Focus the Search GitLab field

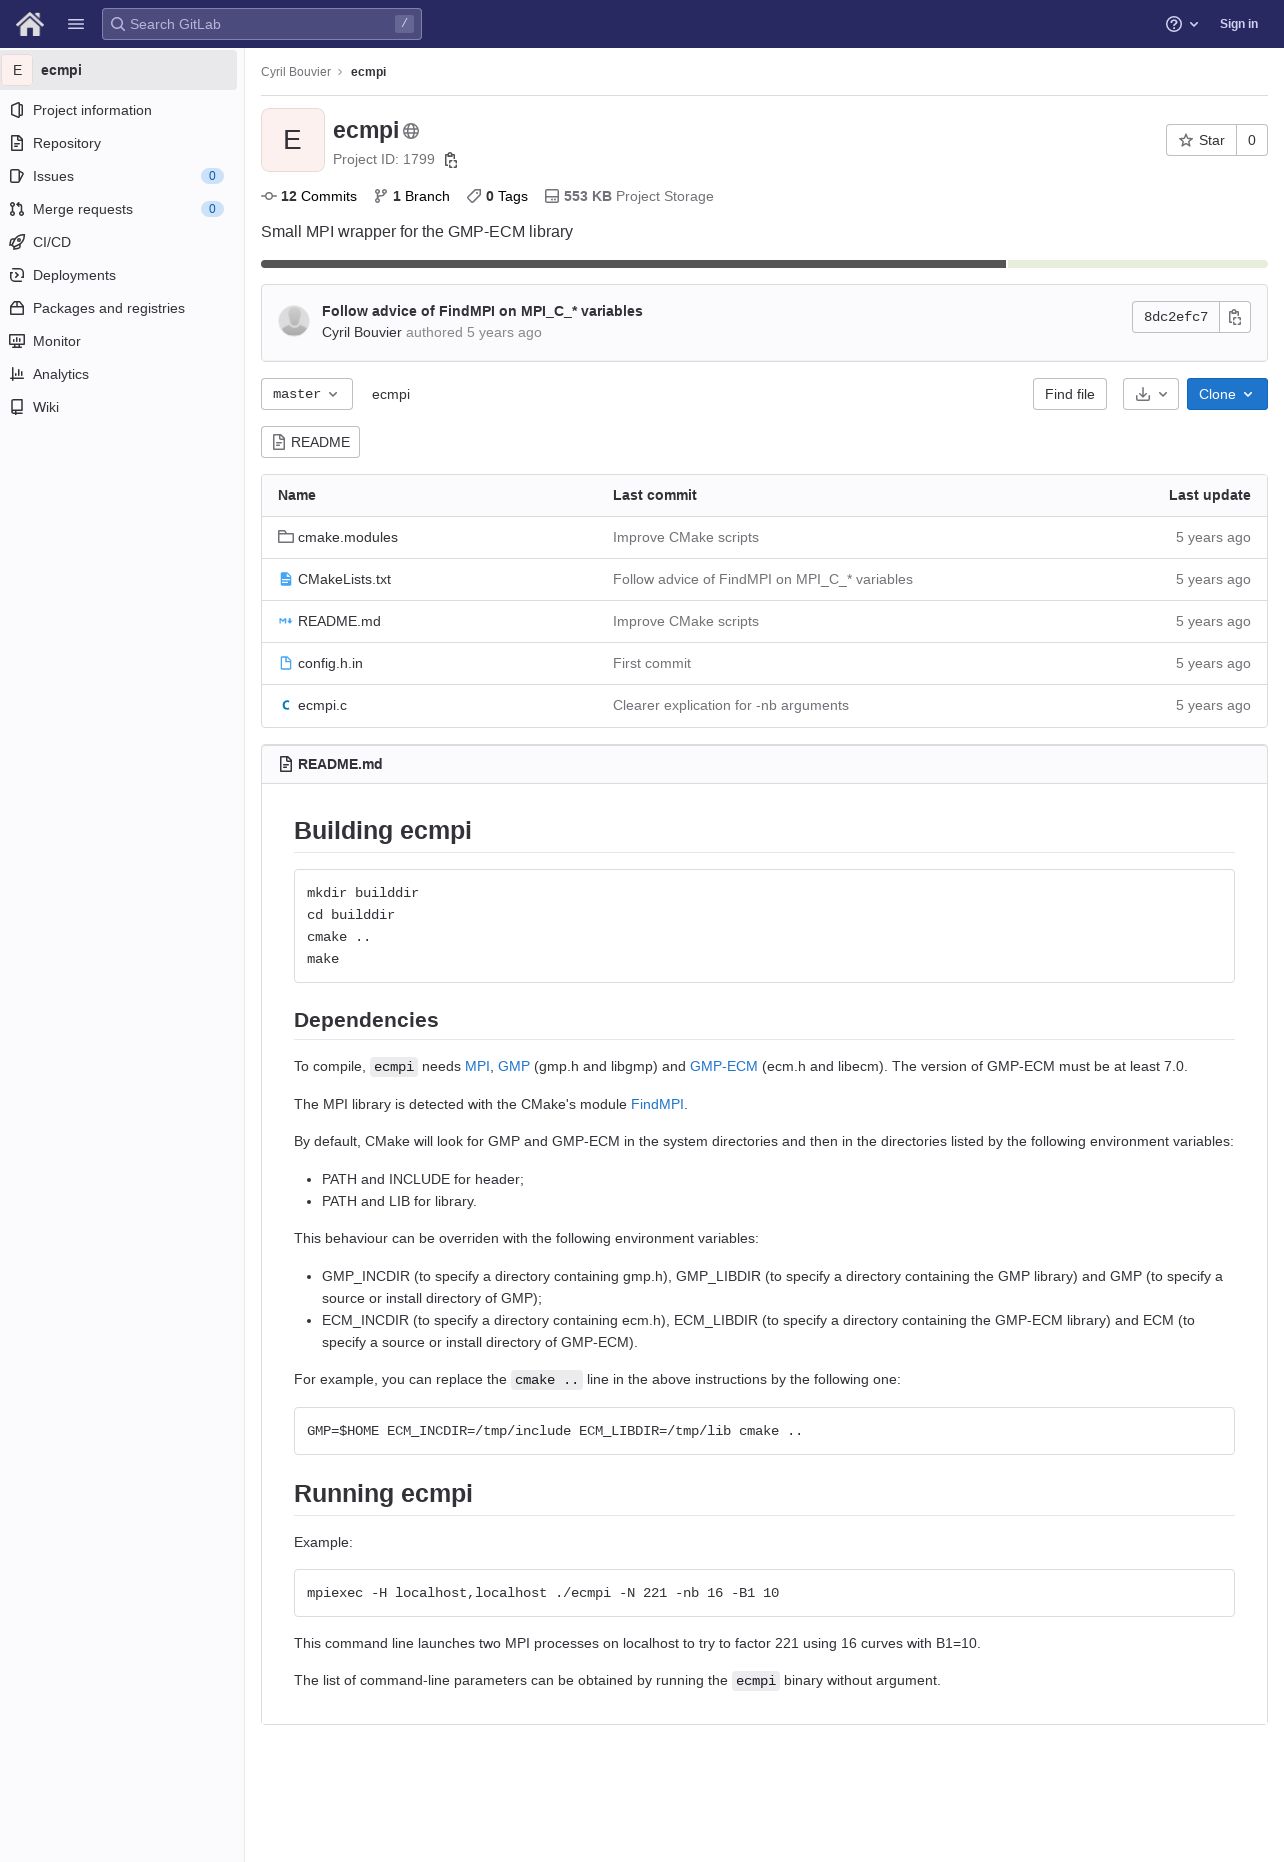tap(262, 24)
